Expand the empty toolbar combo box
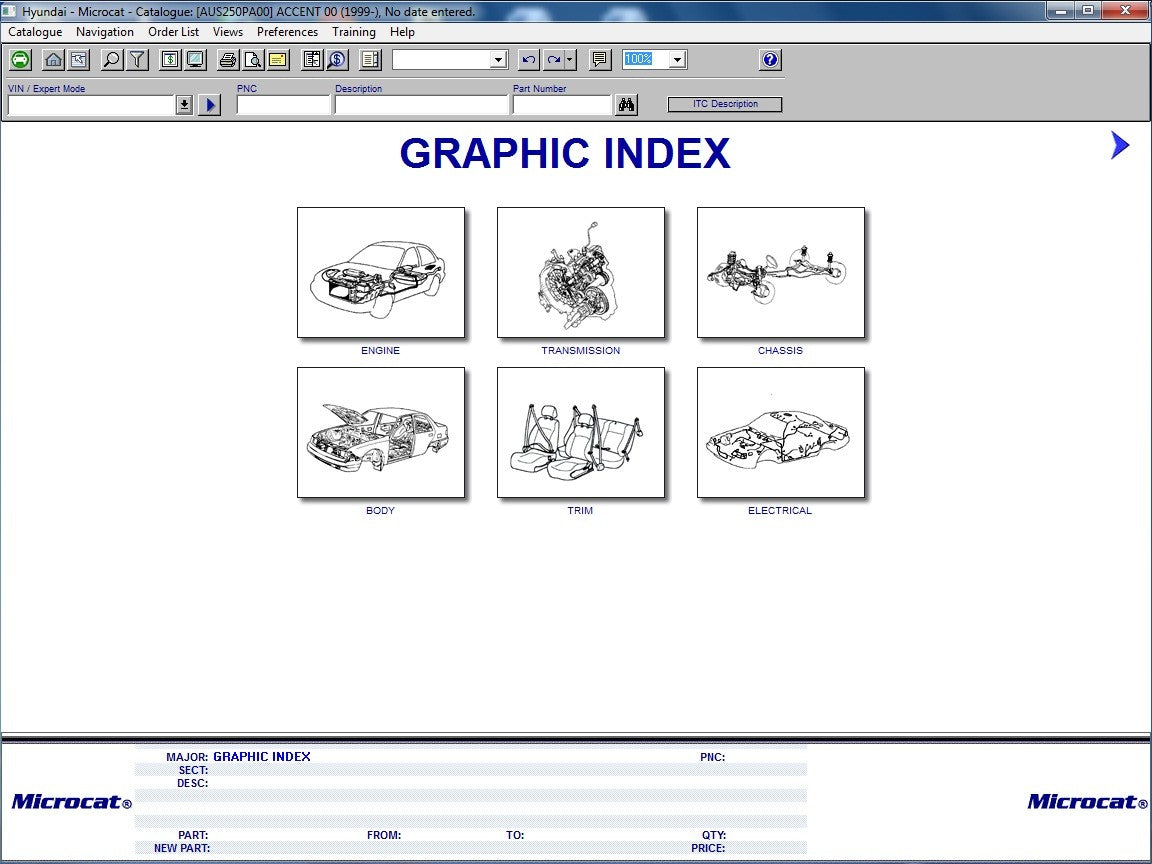The width and height of the screenshot is (1152, 864). tap(499, 60)
